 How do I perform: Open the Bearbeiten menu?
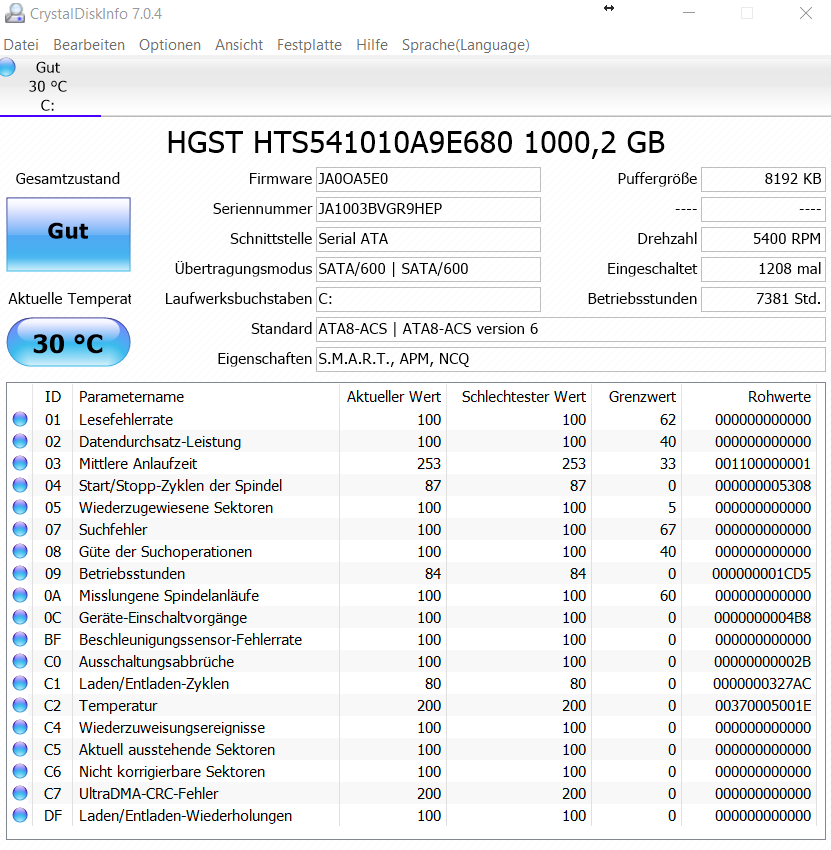89,44
